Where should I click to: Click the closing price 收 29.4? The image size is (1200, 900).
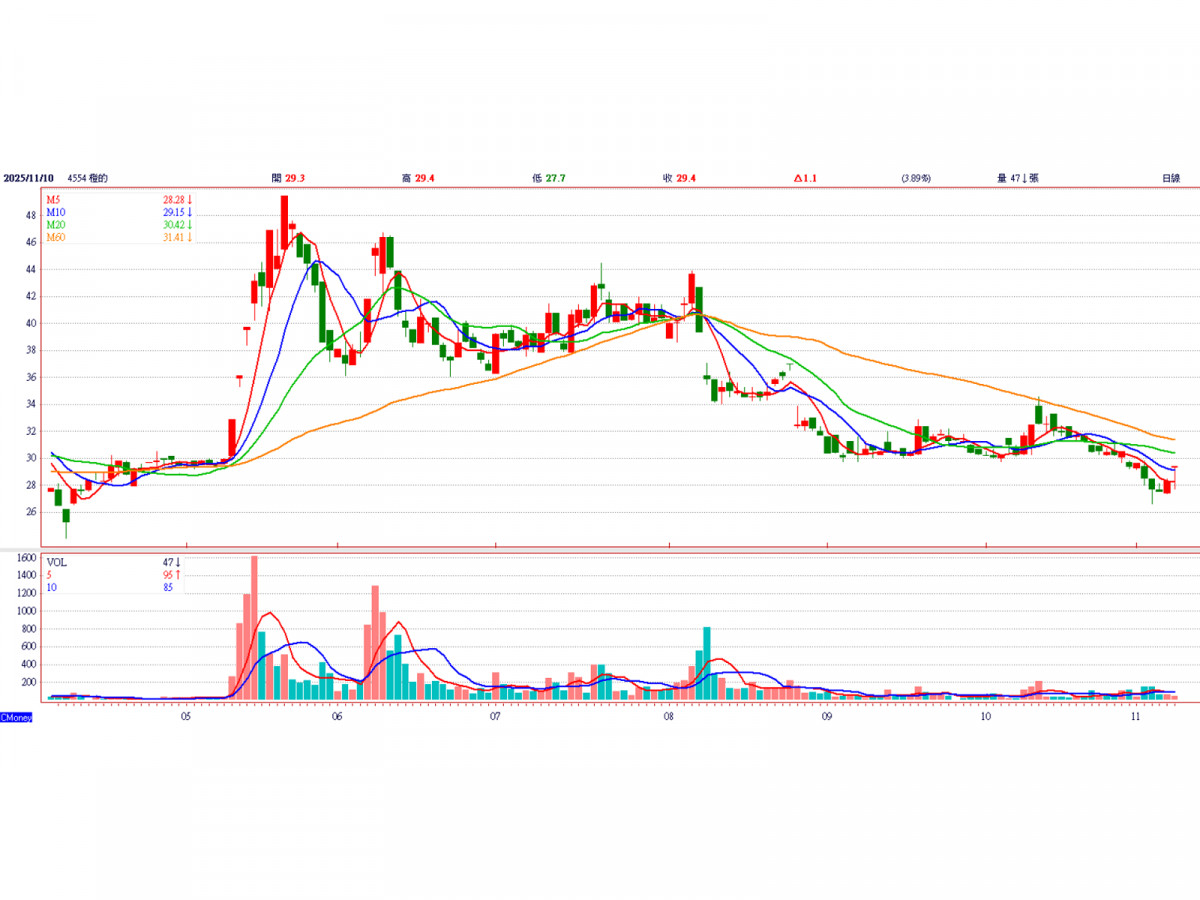[678, 178]
